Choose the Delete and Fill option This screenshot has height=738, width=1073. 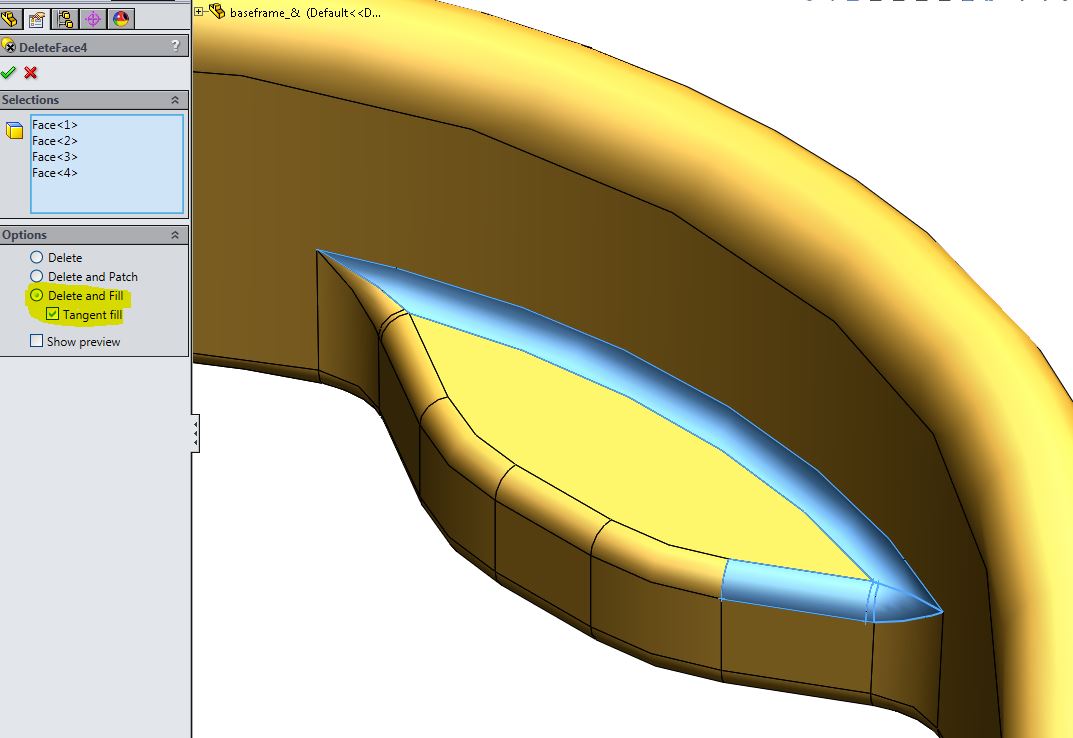(x=36, y=296)
